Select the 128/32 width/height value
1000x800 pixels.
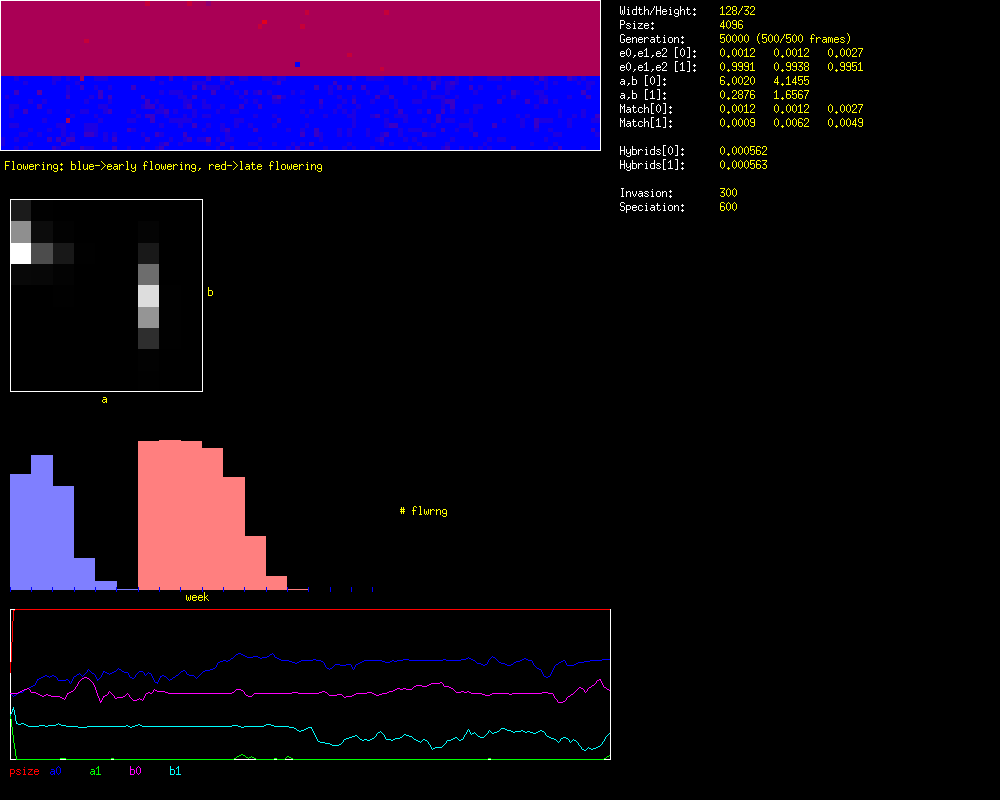(737, 11)
